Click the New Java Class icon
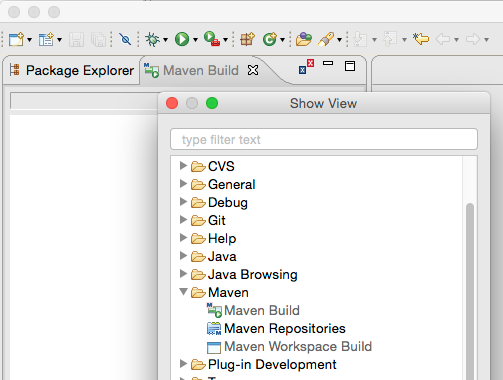This screenshot has width=503, height=380. point(270,39)
